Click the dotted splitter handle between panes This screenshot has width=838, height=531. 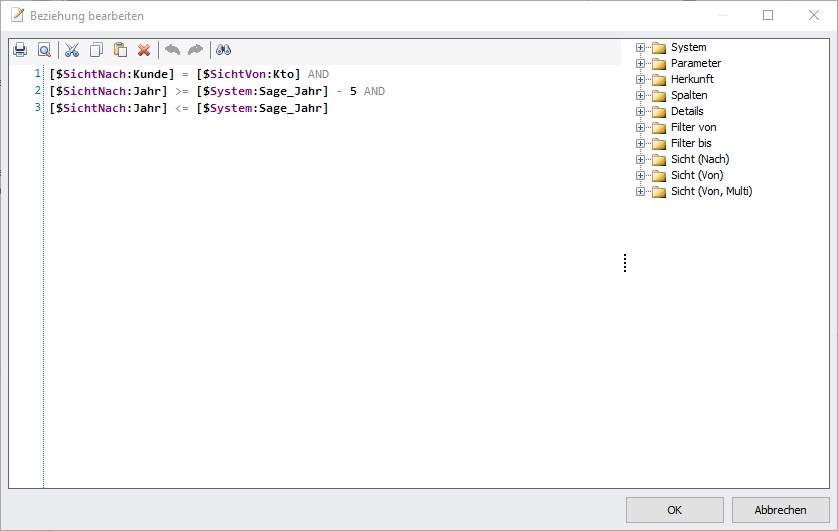tap(625, 263)
